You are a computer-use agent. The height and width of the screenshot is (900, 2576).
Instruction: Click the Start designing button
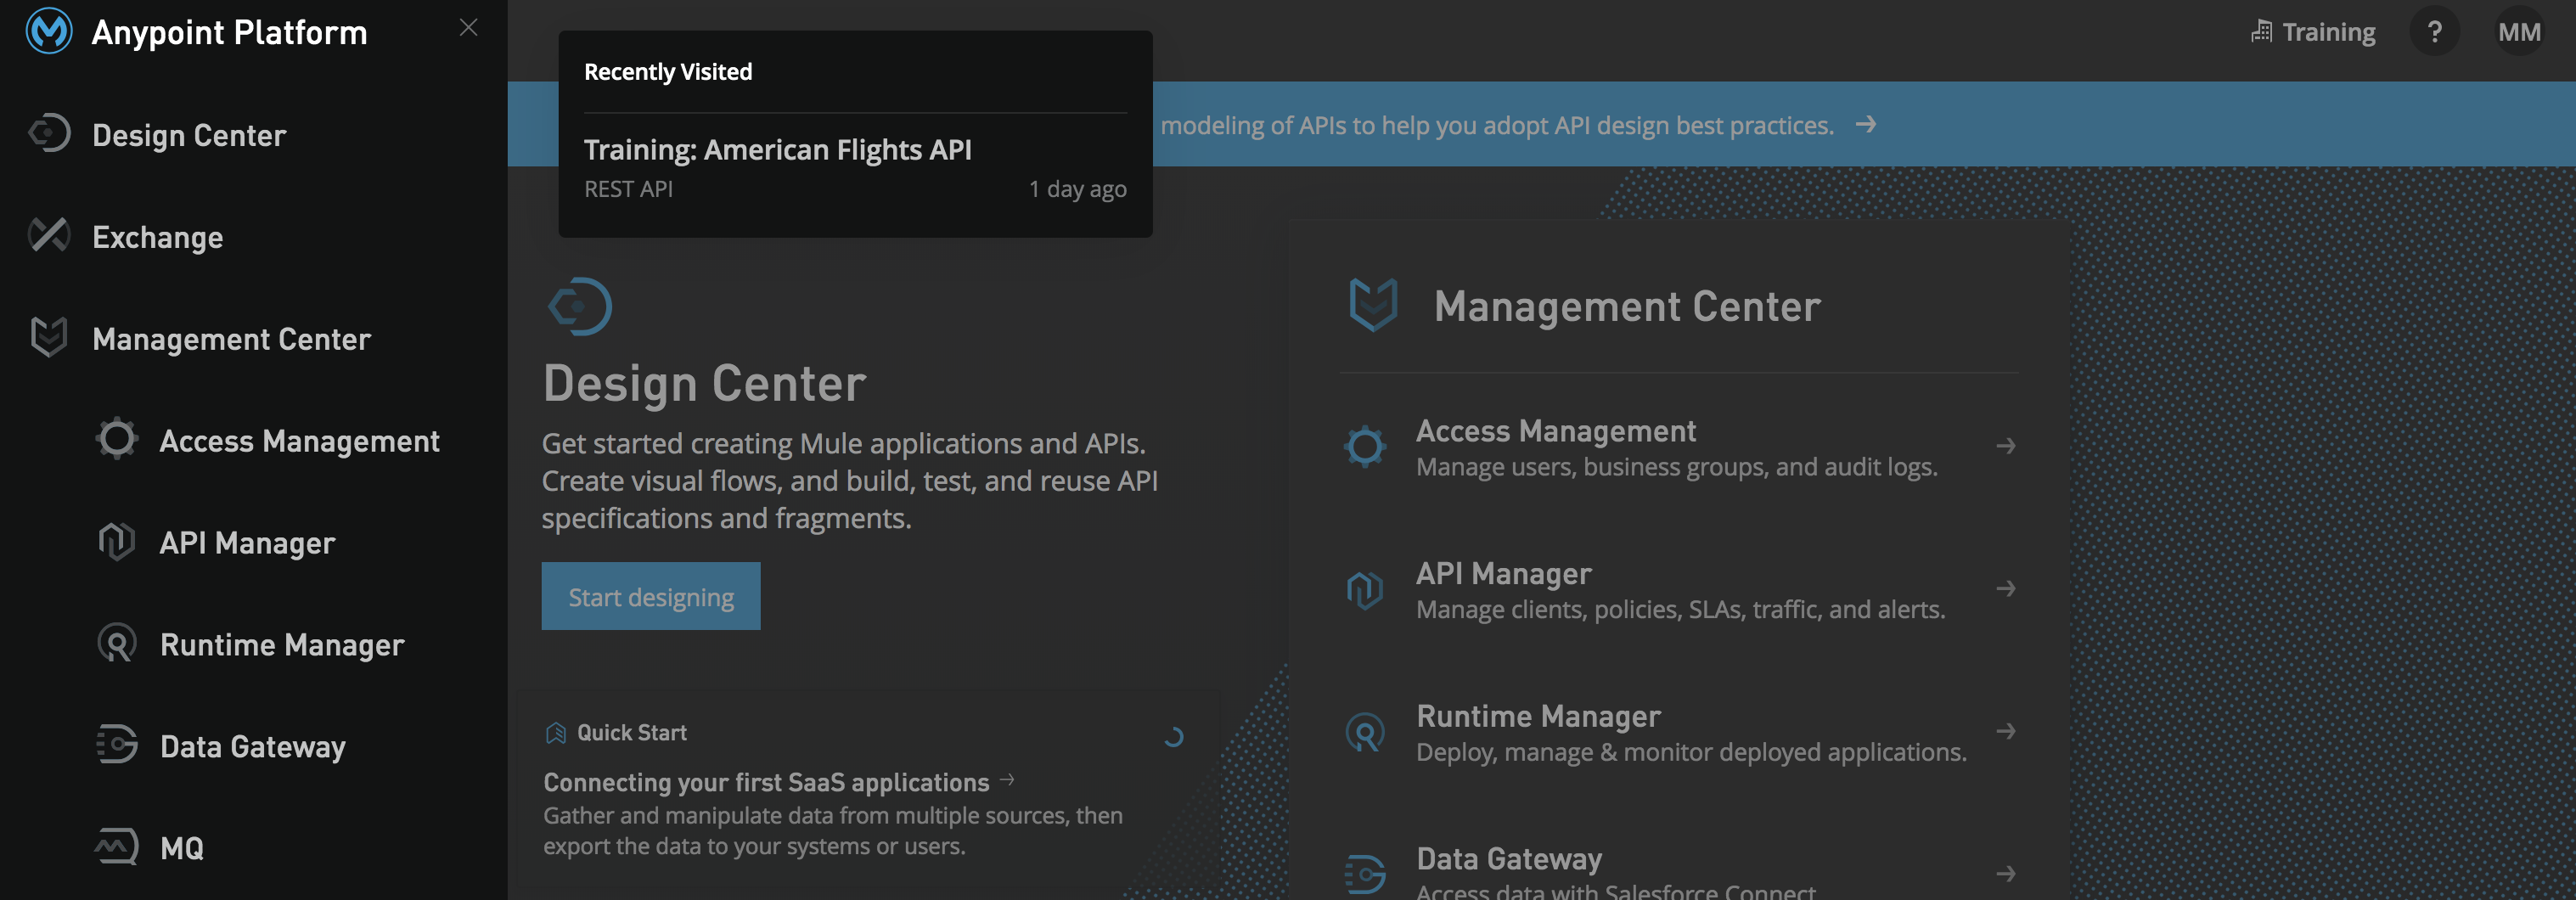(x=651, y=596)
